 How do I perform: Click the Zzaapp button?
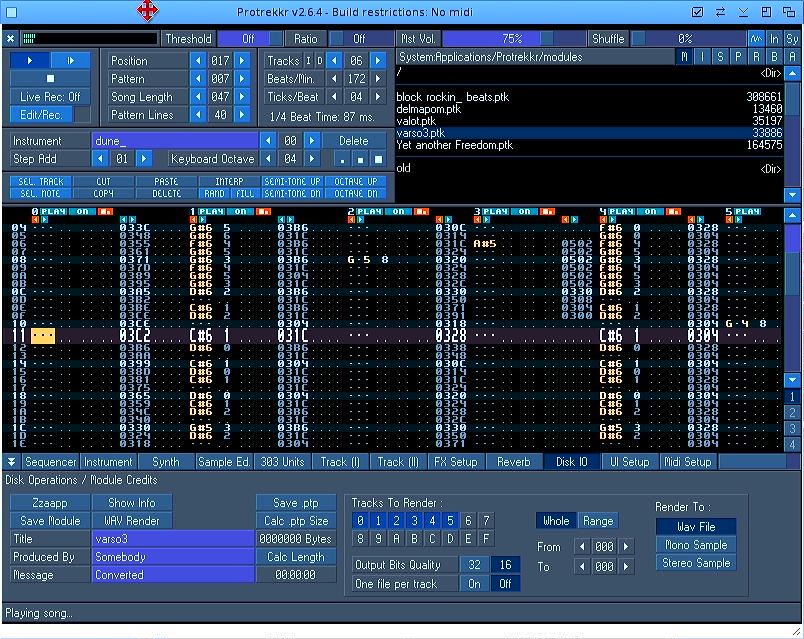pos(50,503)
